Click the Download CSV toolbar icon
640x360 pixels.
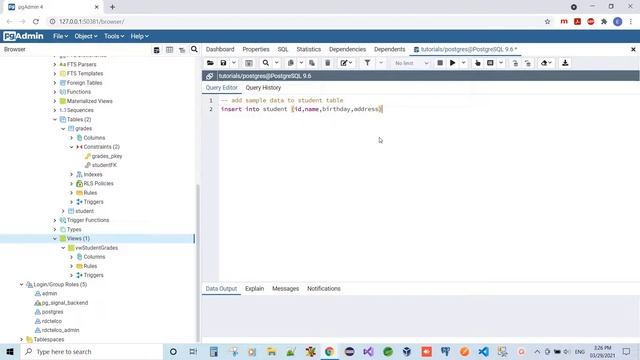tap(565, 63)
